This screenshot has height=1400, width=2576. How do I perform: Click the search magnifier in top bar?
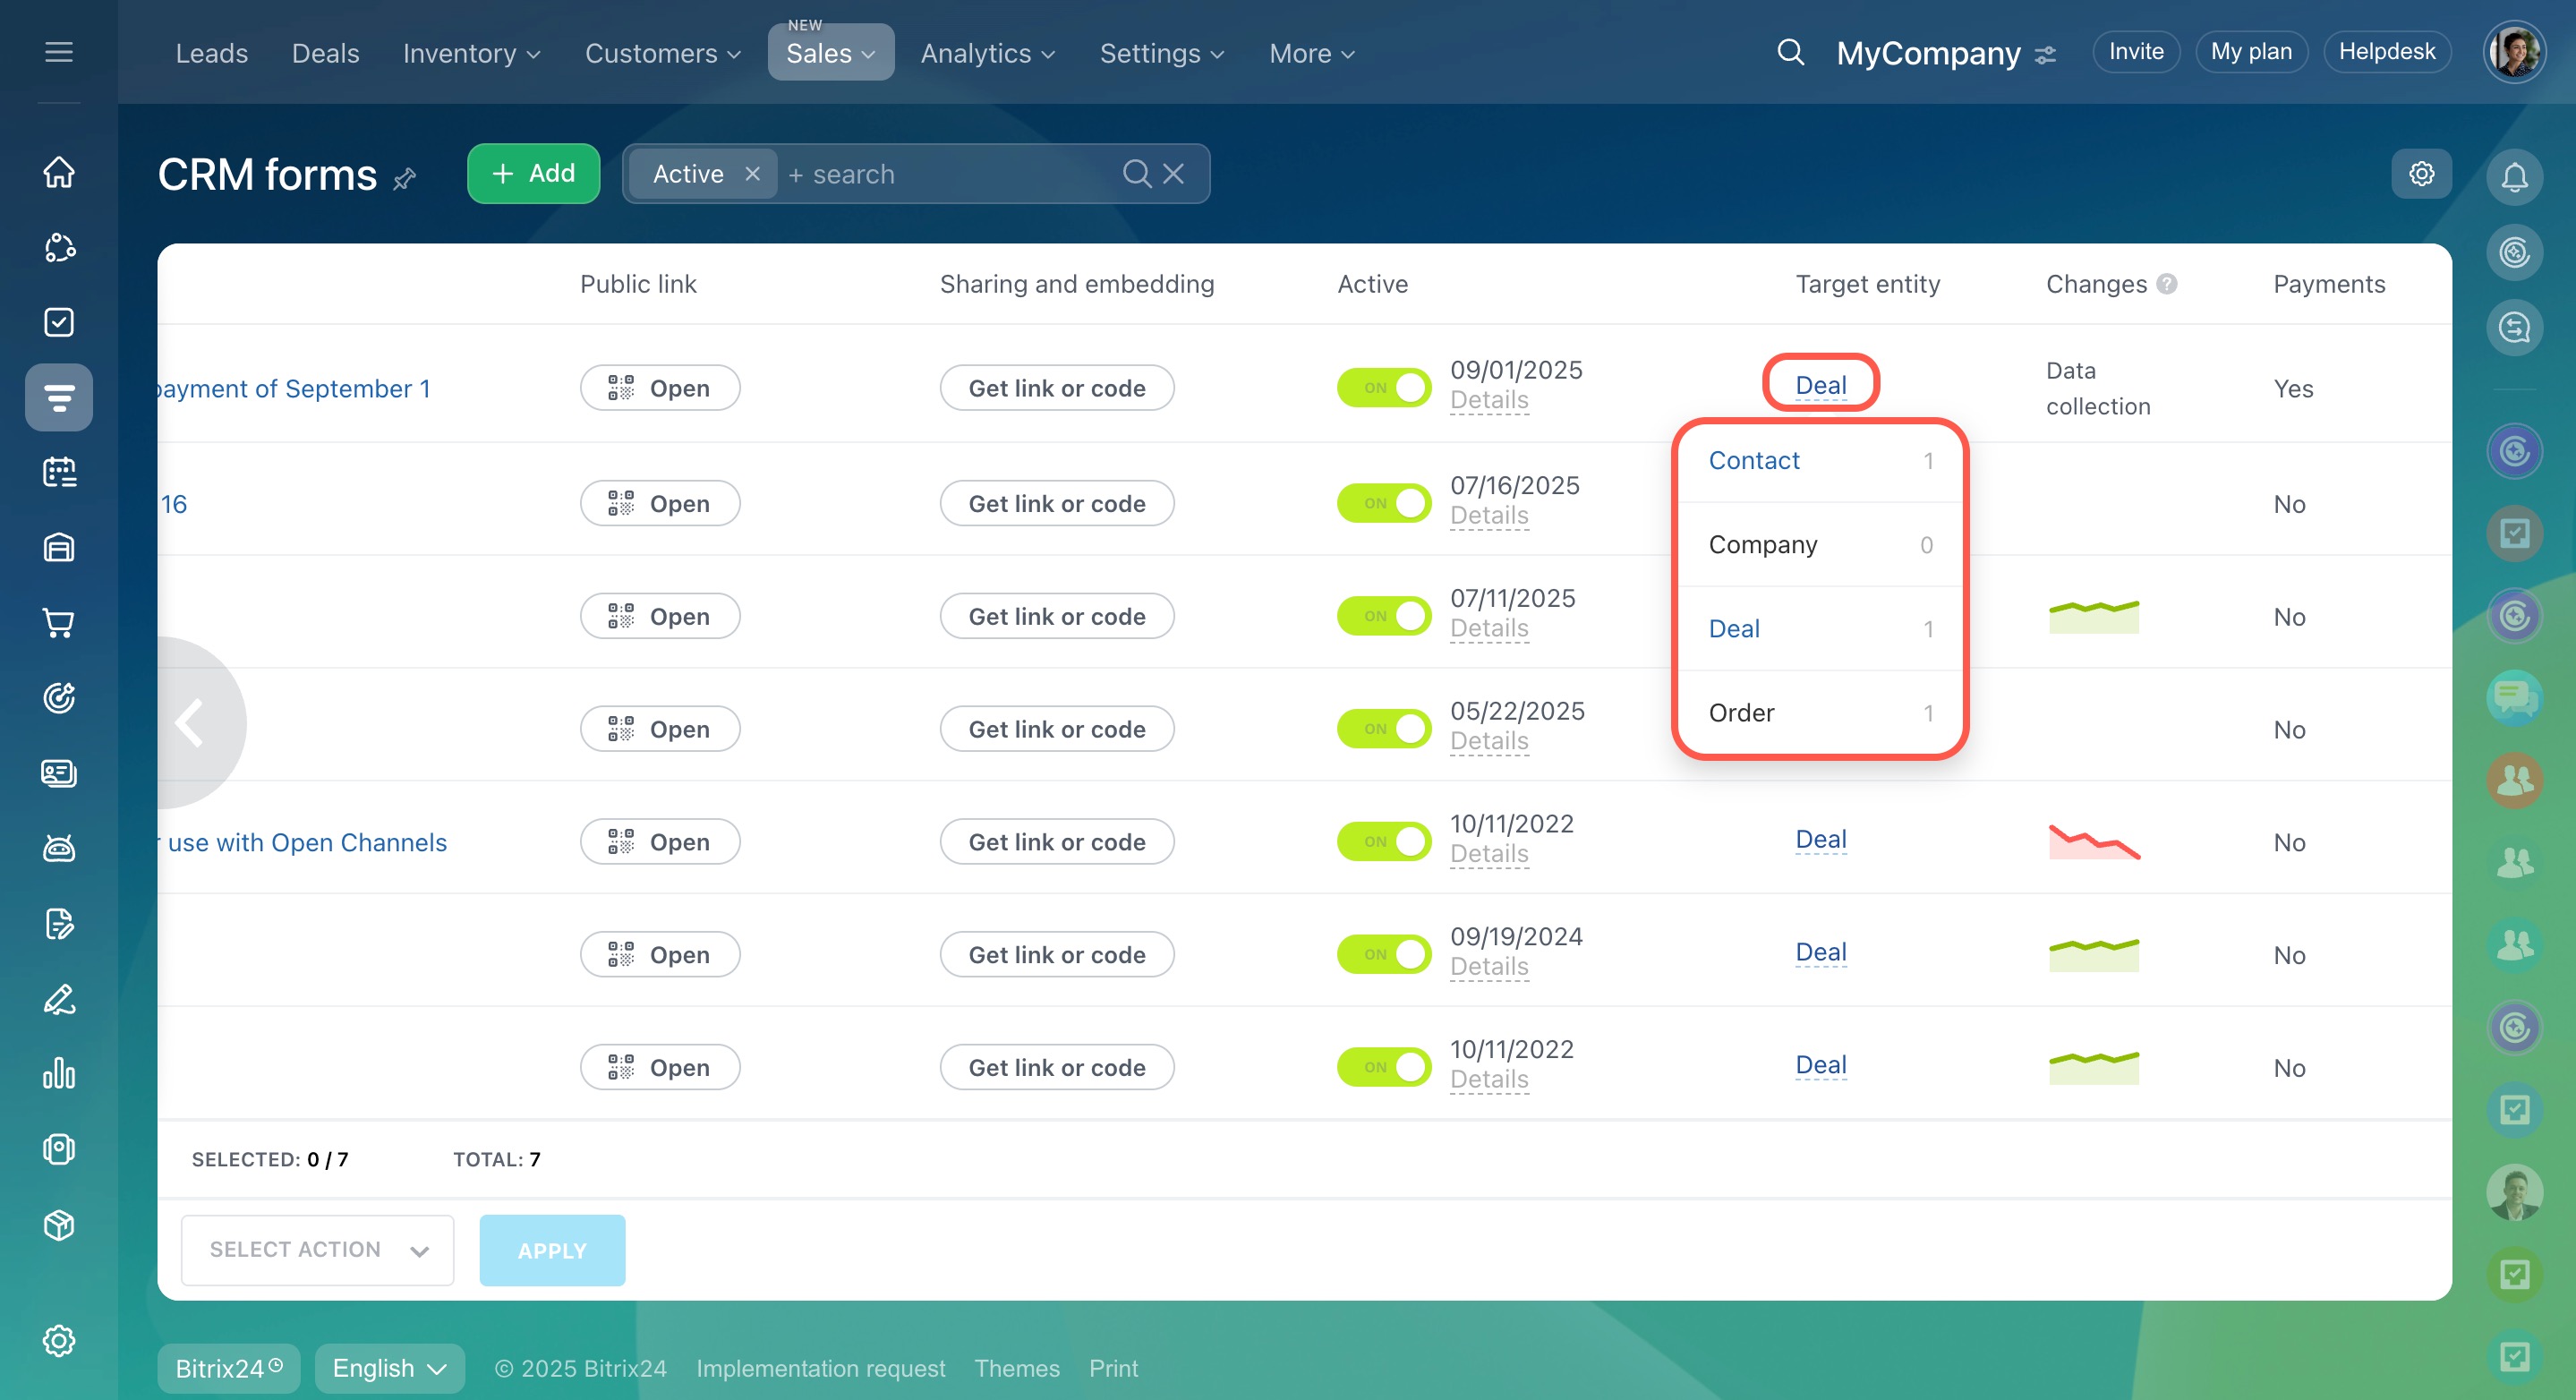click(x=1790, y=52)
